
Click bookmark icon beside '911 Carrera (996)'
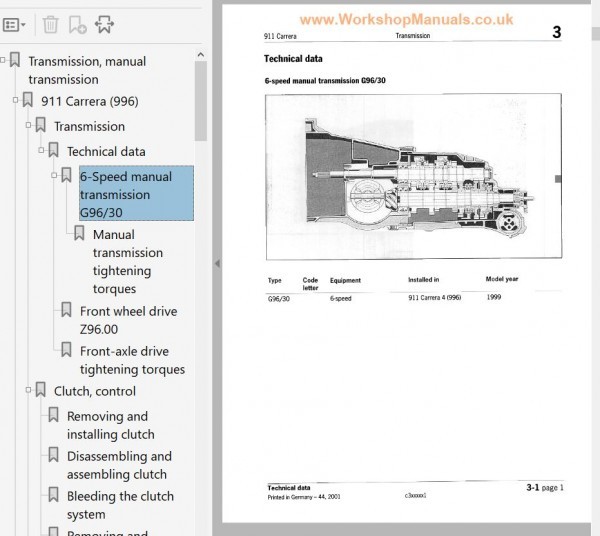click(28, 100)
